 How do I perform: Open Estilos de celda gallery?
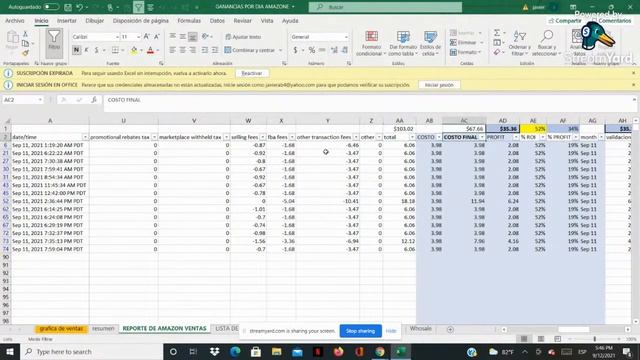pos(430,43)
